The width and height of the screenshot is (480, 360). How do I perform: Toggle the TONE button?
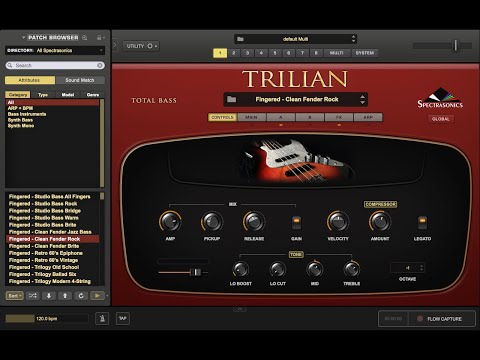tap(296, 255)
